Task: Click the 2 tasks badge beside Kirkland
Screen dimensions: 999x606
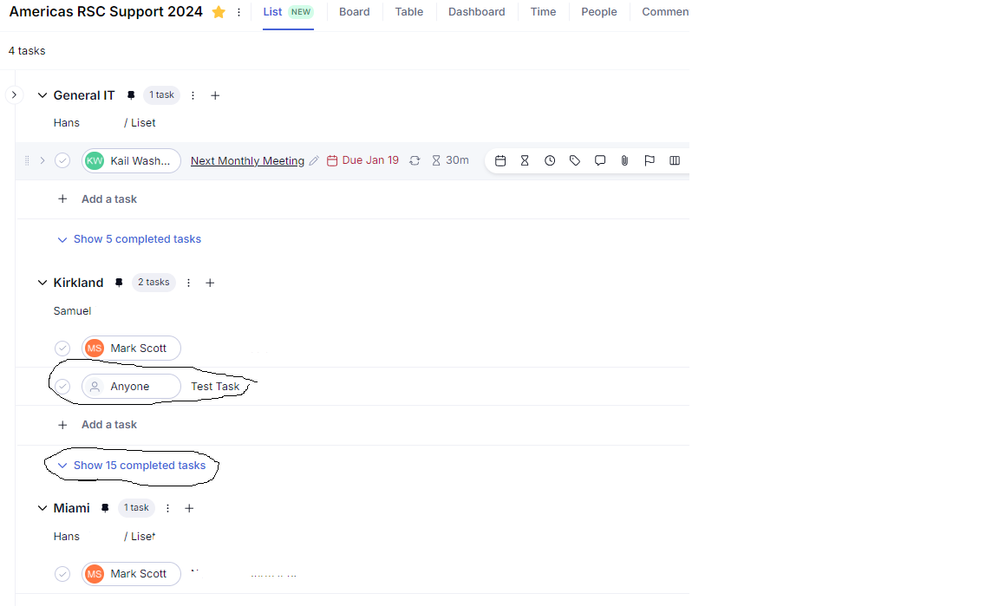Action: 154,282
